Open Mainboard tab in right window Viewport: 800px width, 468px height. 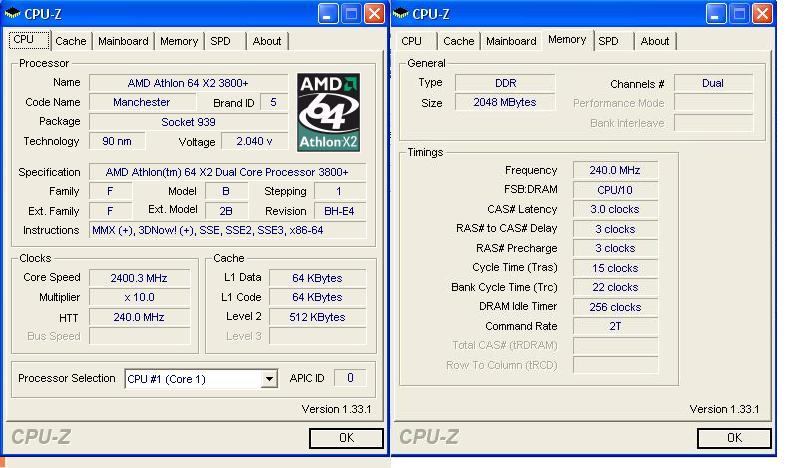[x=511, y=41]
